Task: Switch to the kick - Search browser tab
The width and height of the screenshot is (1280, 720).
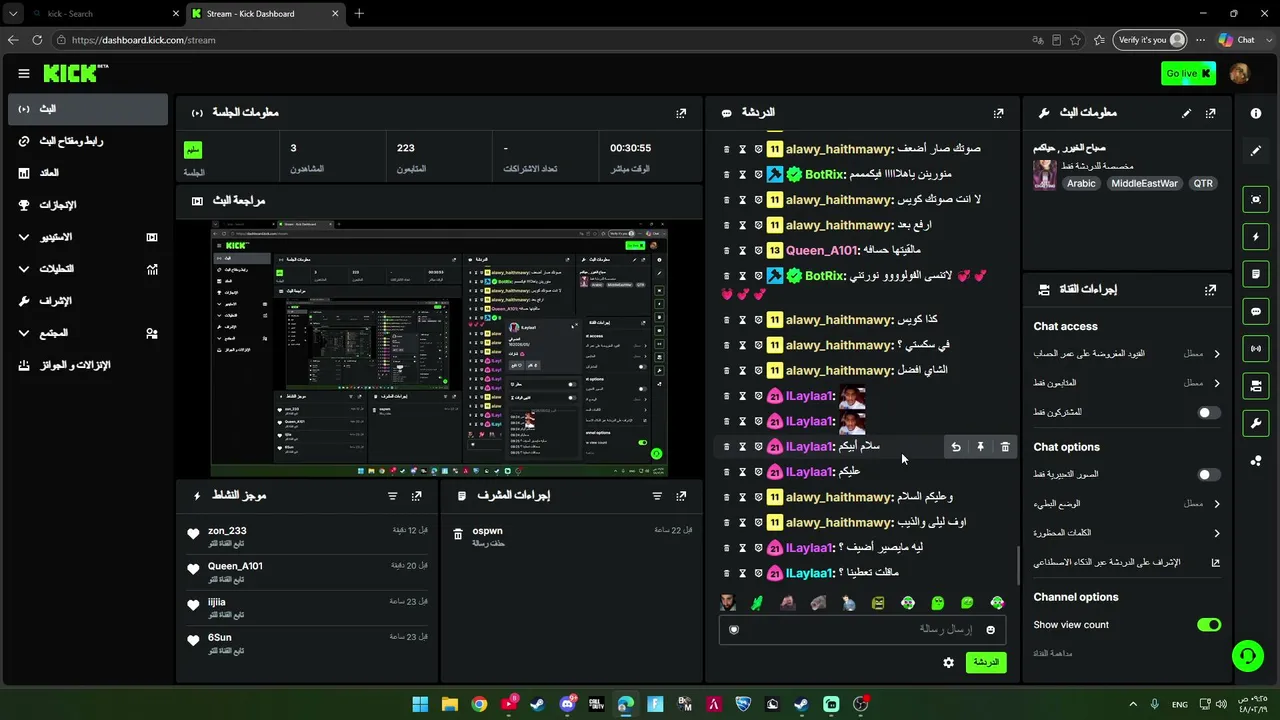Action: coord(105,14)
